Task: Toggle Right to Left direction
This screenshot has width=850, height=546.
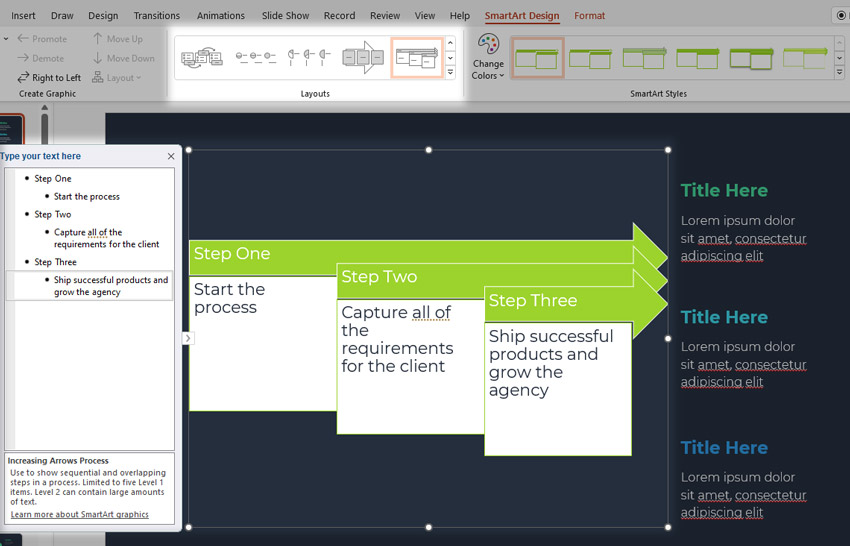Action: point(49,78)
